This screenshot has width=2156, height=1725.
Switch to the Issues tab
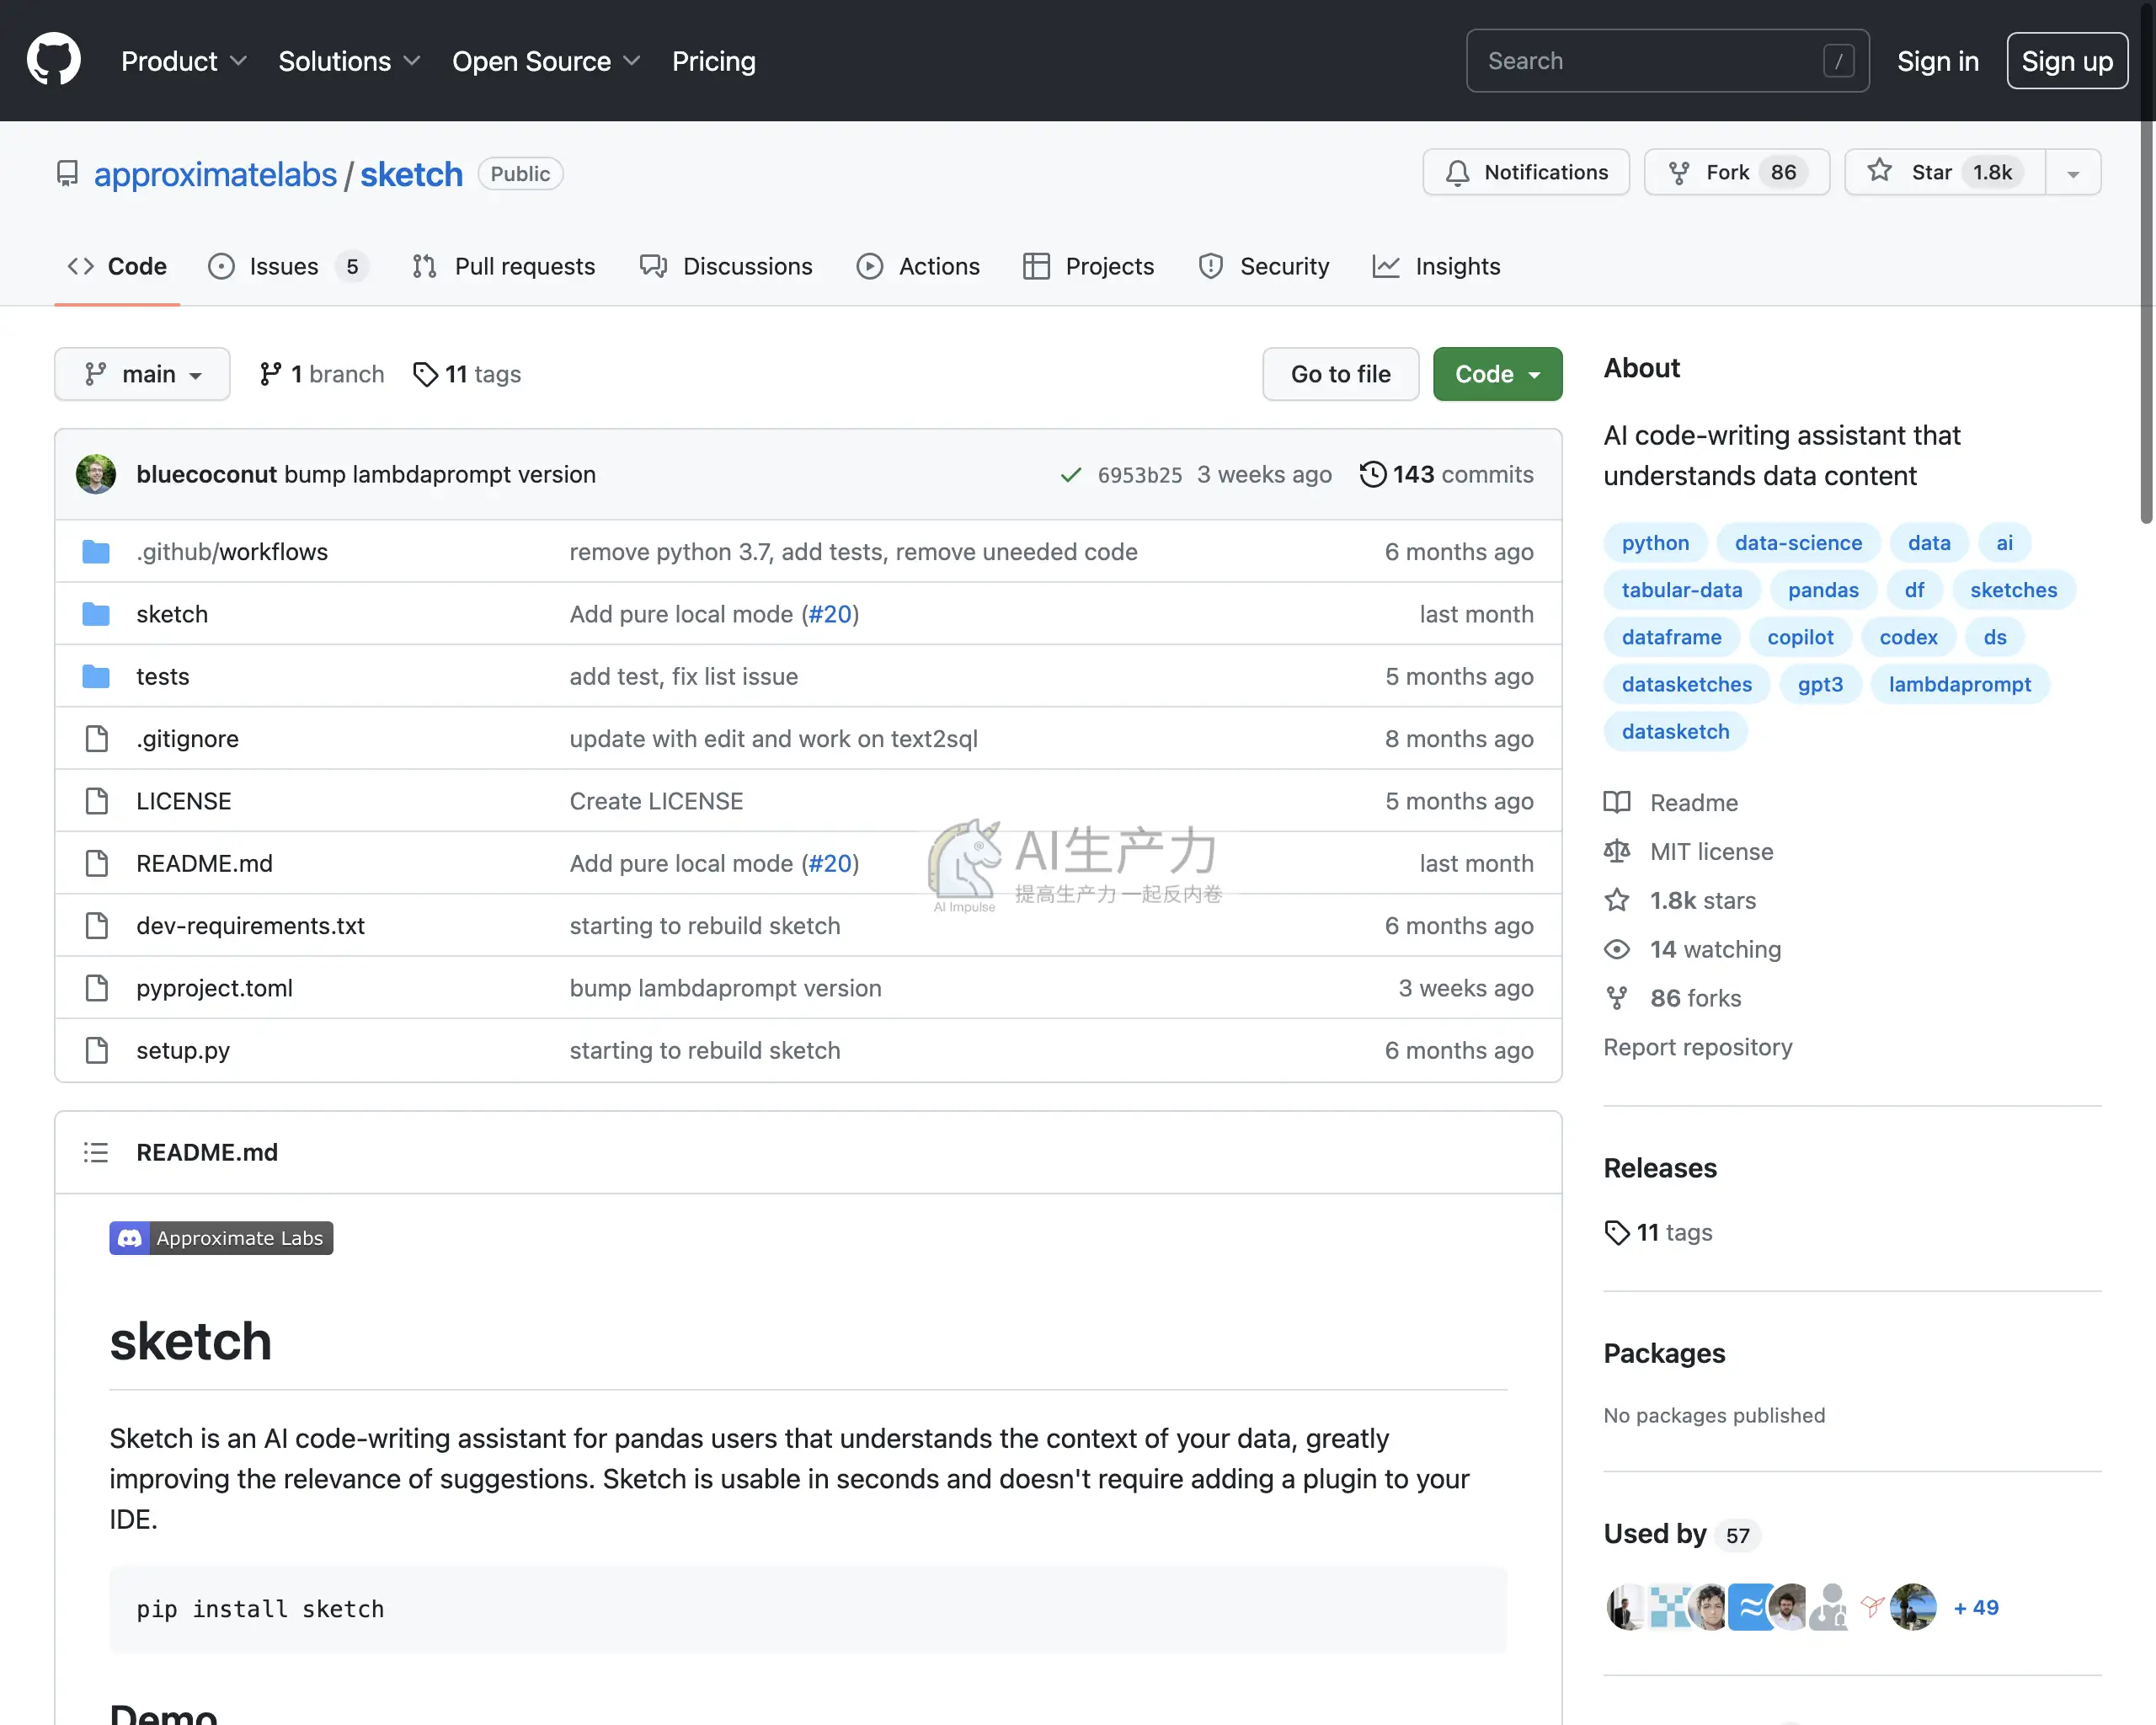click(288, 266)
